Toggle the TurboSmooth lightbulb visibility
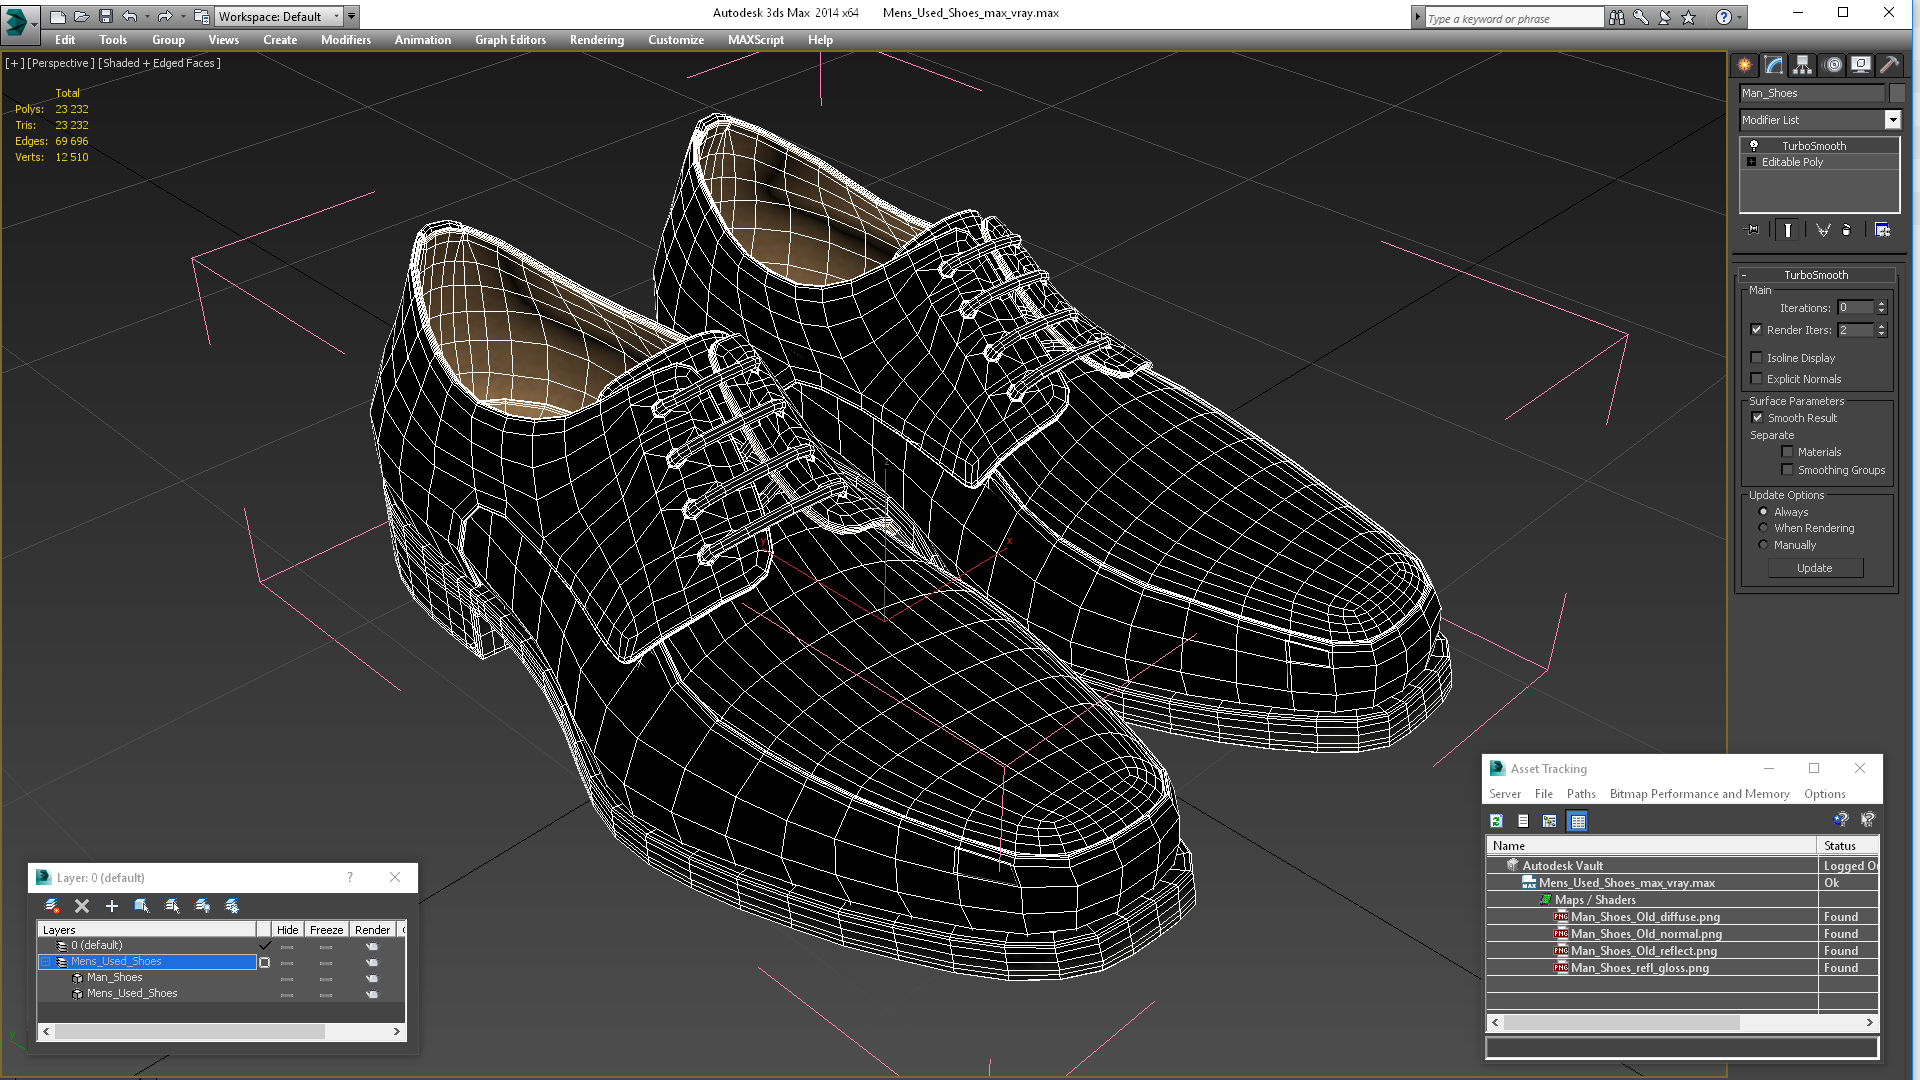1920x1080 pixels. [x=1754, y=146]
